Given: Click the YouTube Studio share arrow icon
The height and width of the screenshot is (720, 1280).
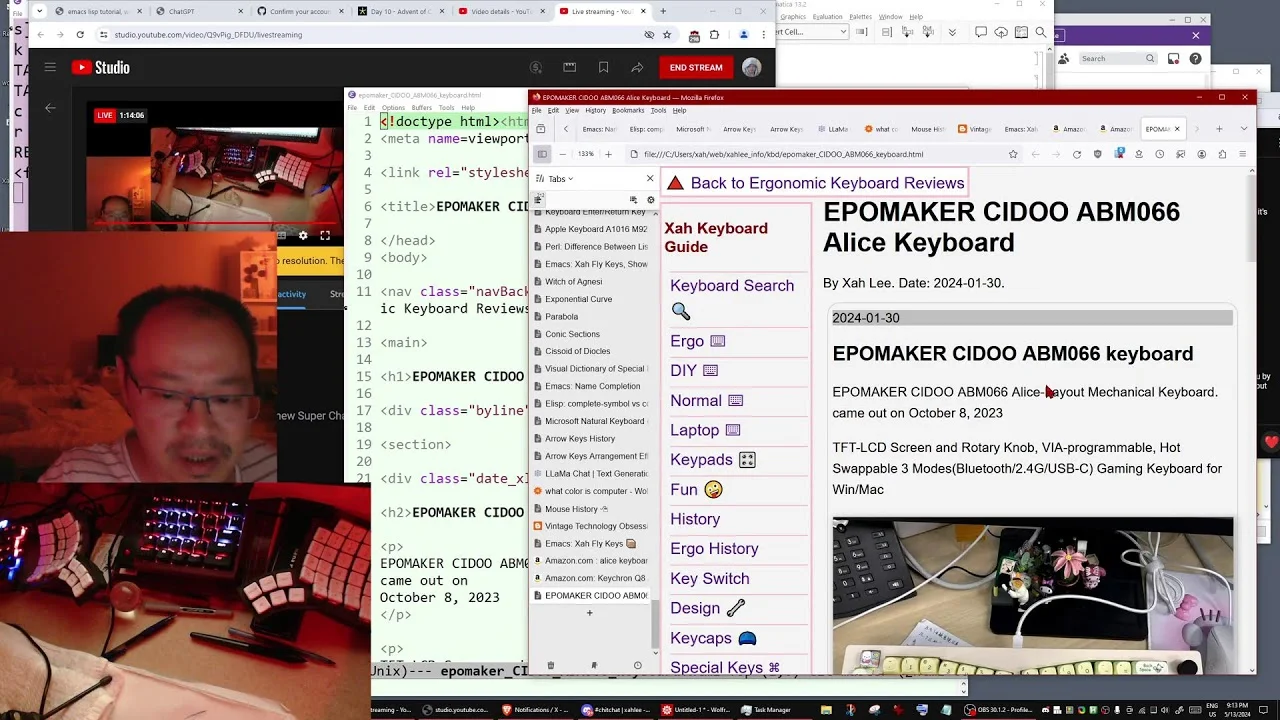Looking at the screenshot, I should click(637, 68).
